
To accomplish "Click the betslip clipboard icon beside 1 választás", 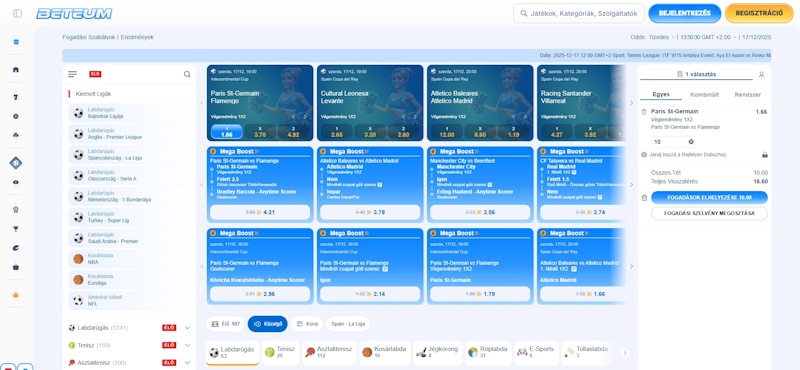I will click(680, 75).
